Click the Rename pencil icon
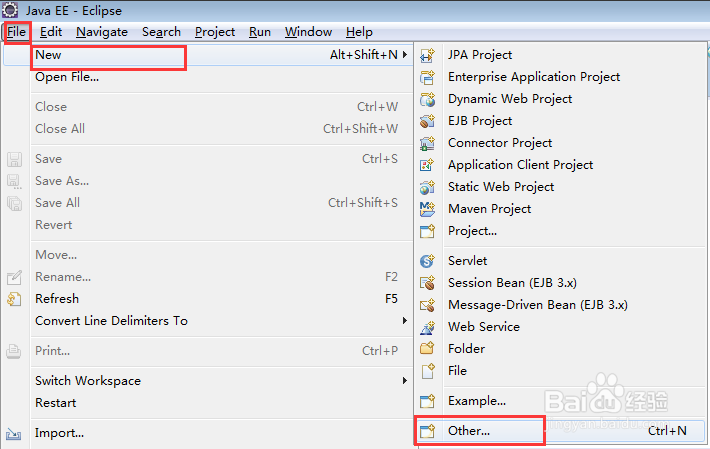The width and height of the screenshot is (710, 449). pos(14,277)
